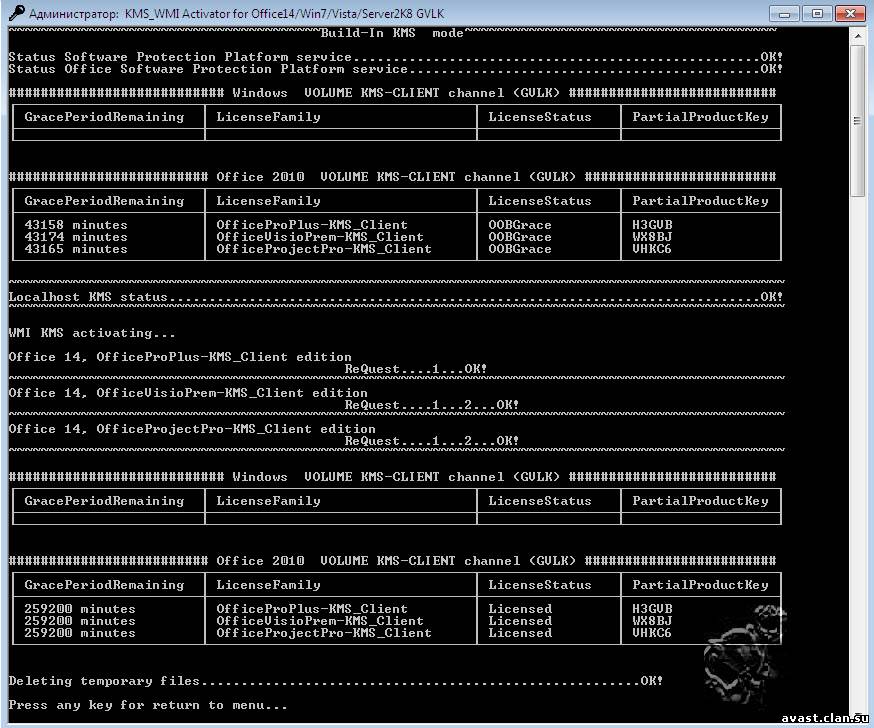Click '43158 minutes' grace period value

(76, 225)
